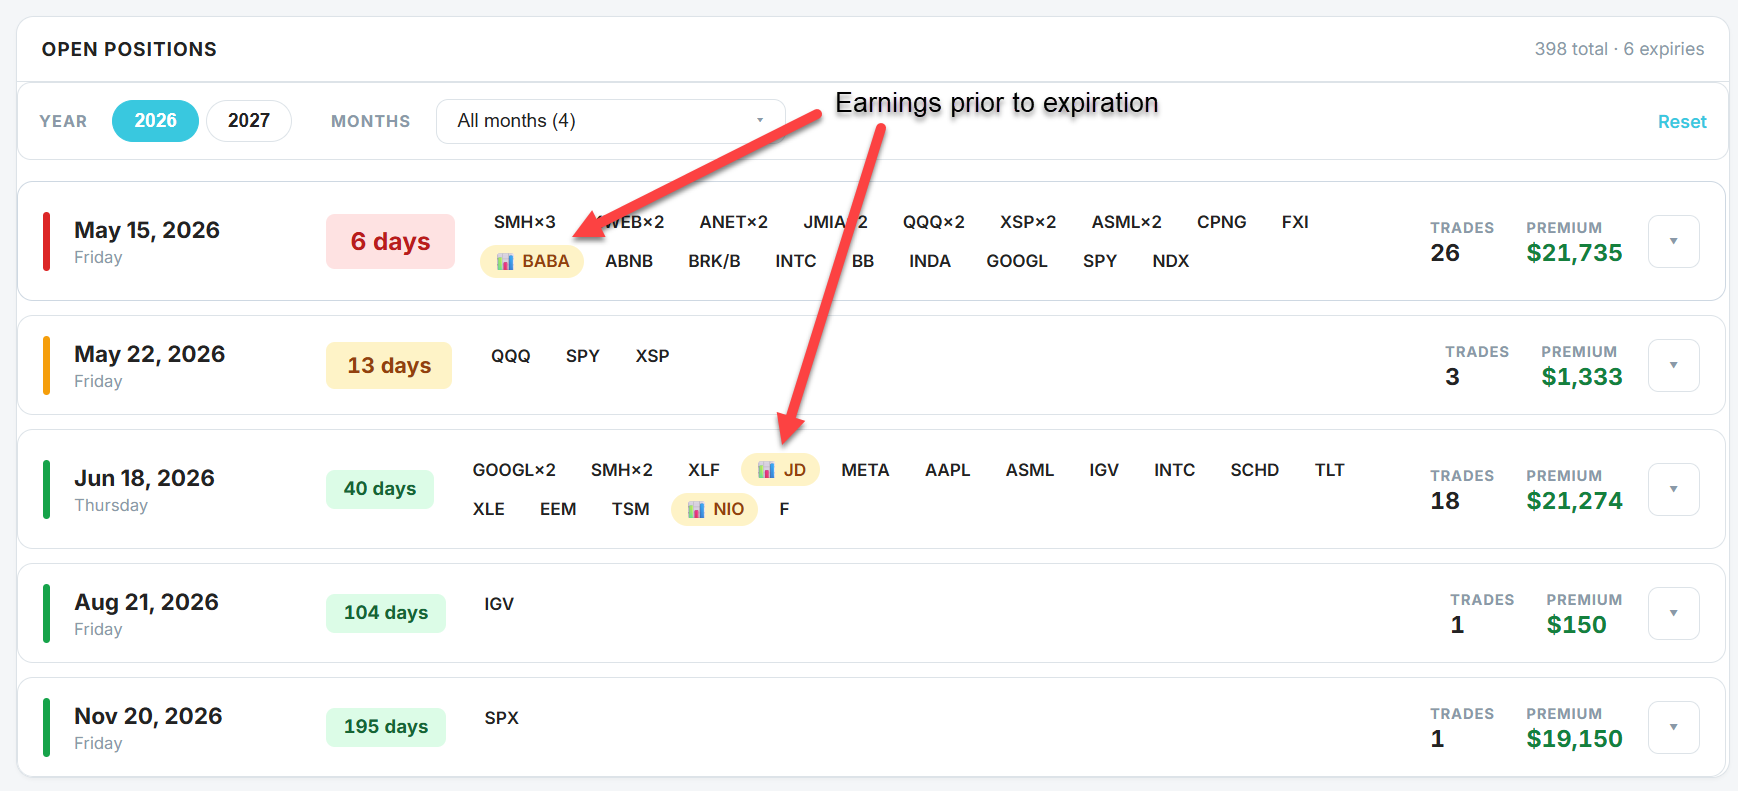The width and height of the screenshot is (1738, 791).
Task: Expand the May 22, 2026 expiry row
Action: click(1673, 365)
